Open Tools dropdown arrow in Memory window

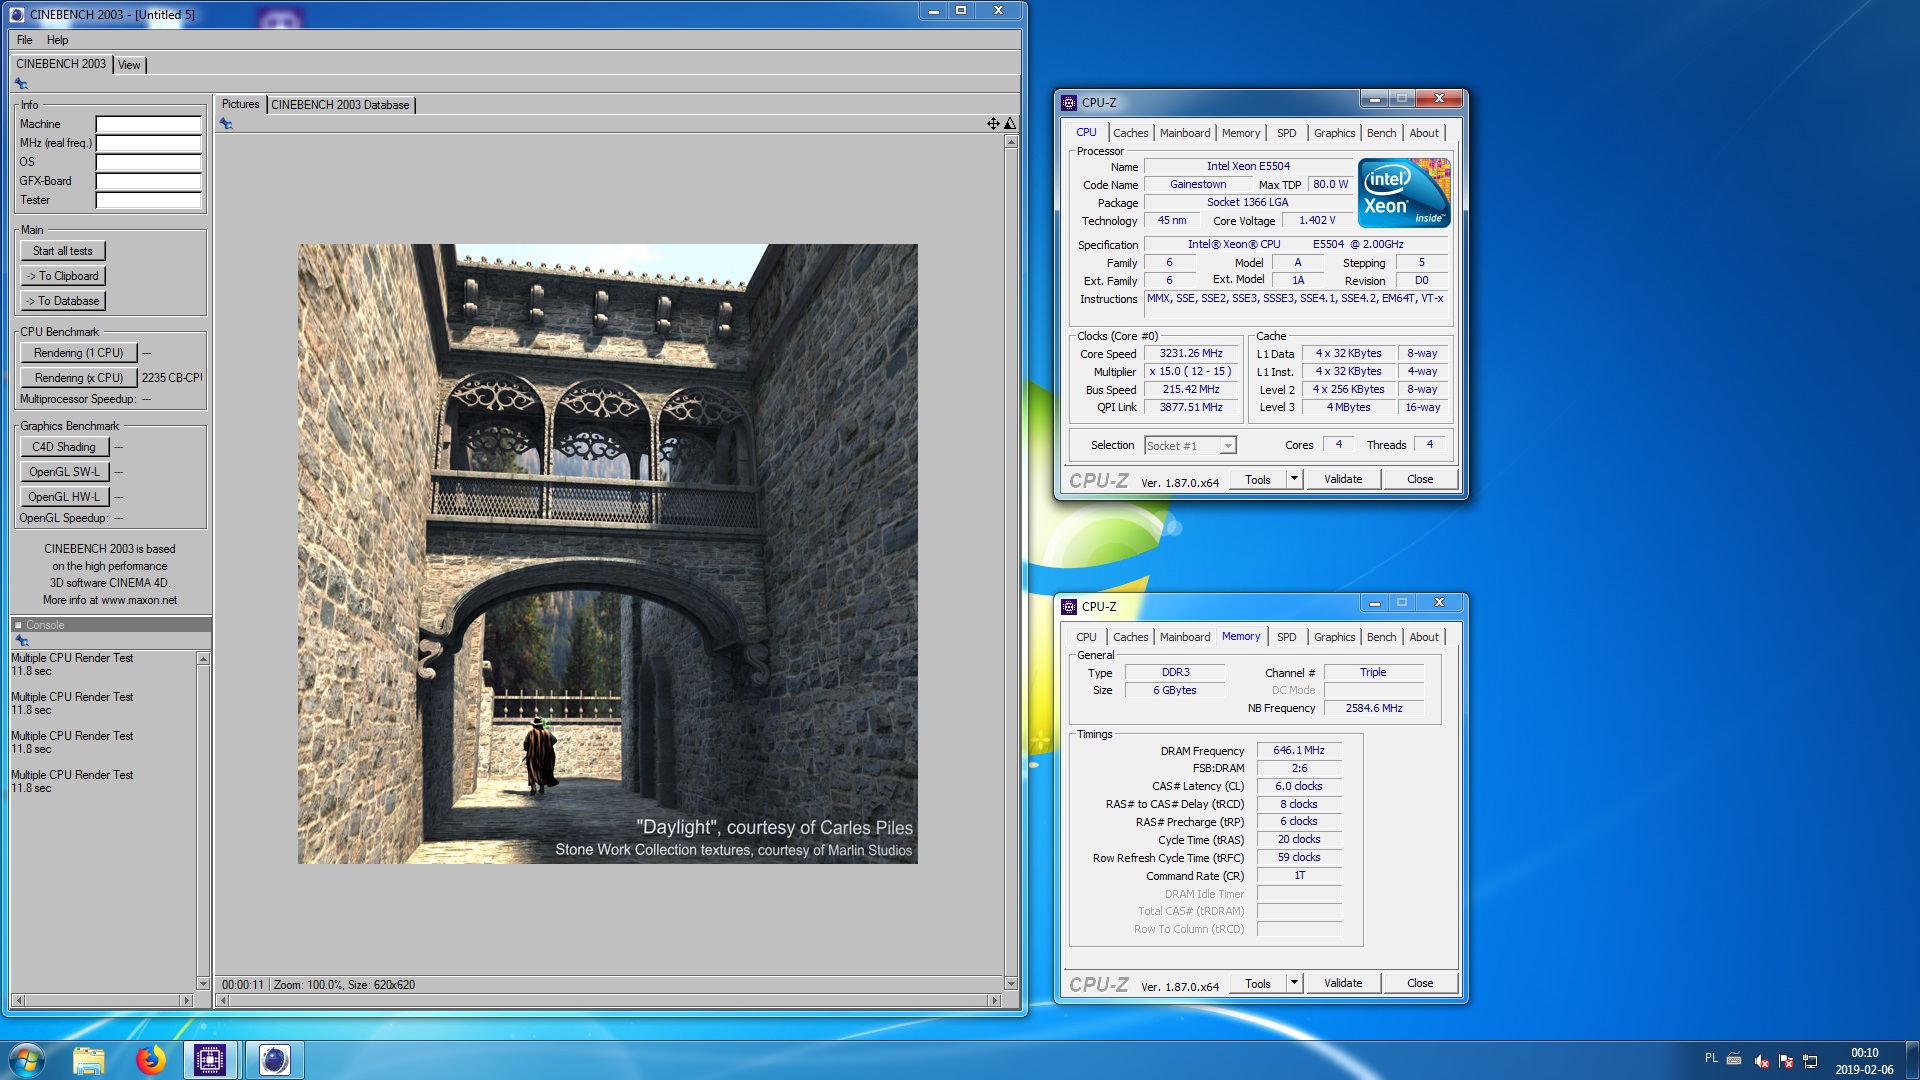coord(1293,983)
